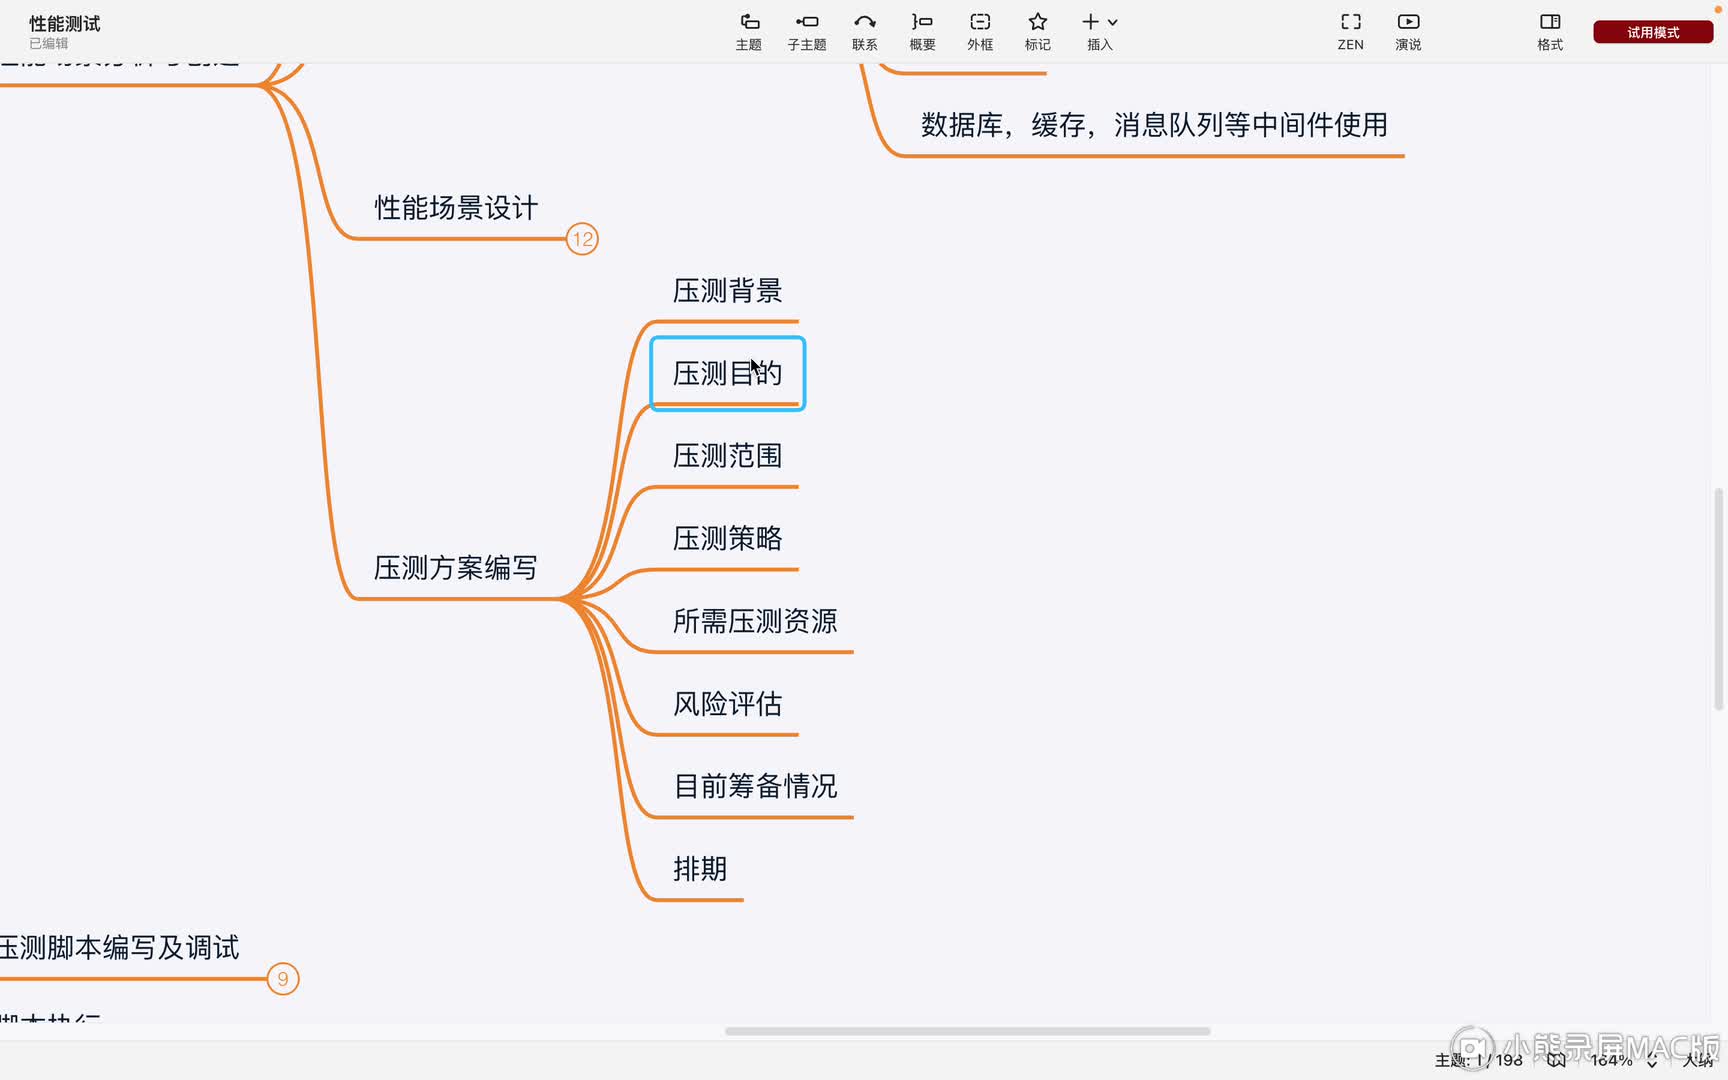Select the 数据库，缓存，消息队列等中间件使用 topic
The height and width of the screenshot is (1080, 1728).
tap(1154, 125)
